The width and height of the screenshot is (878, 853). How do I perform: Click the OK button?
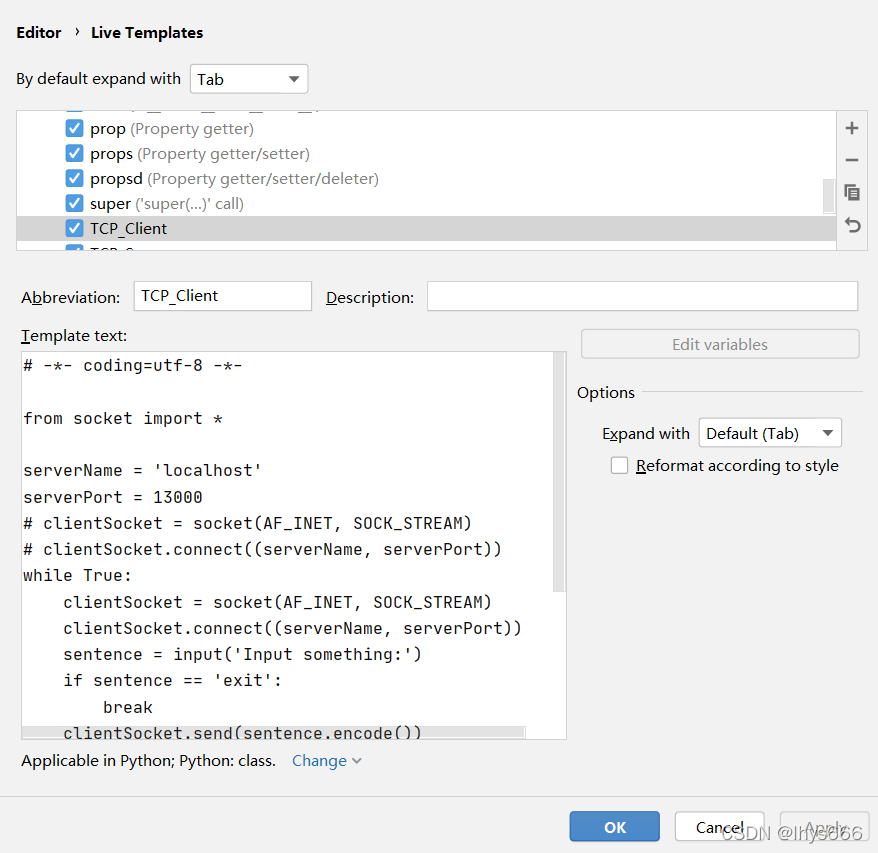click(x=614, y=827)
